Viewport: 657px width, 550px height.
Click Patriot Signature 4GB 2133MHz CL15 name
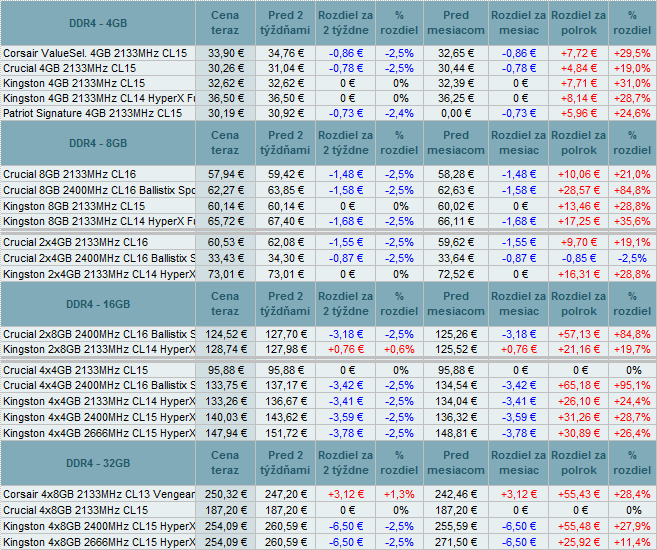[93, 114]
